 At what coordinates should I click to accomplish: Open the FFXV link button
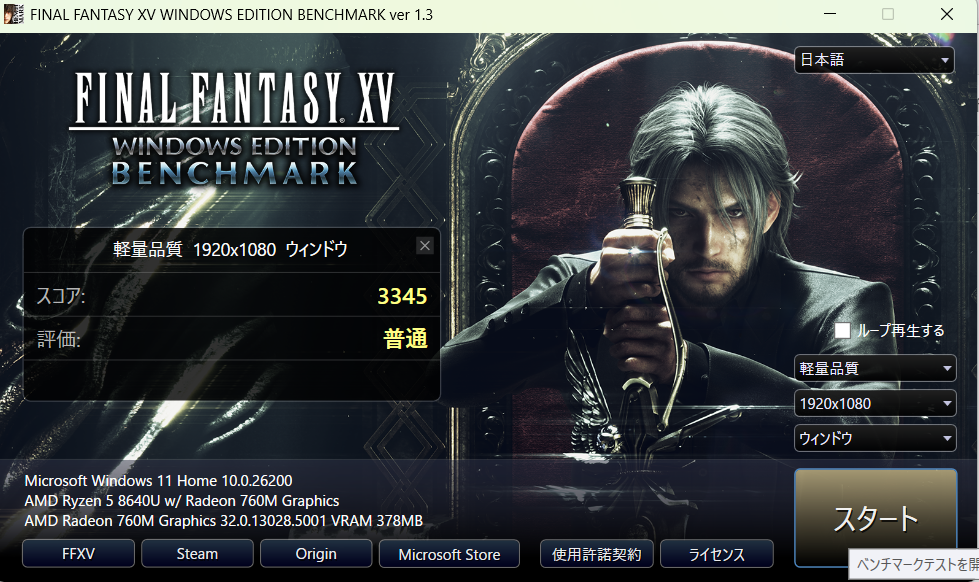pyautogui.click(x=78, y=554)
